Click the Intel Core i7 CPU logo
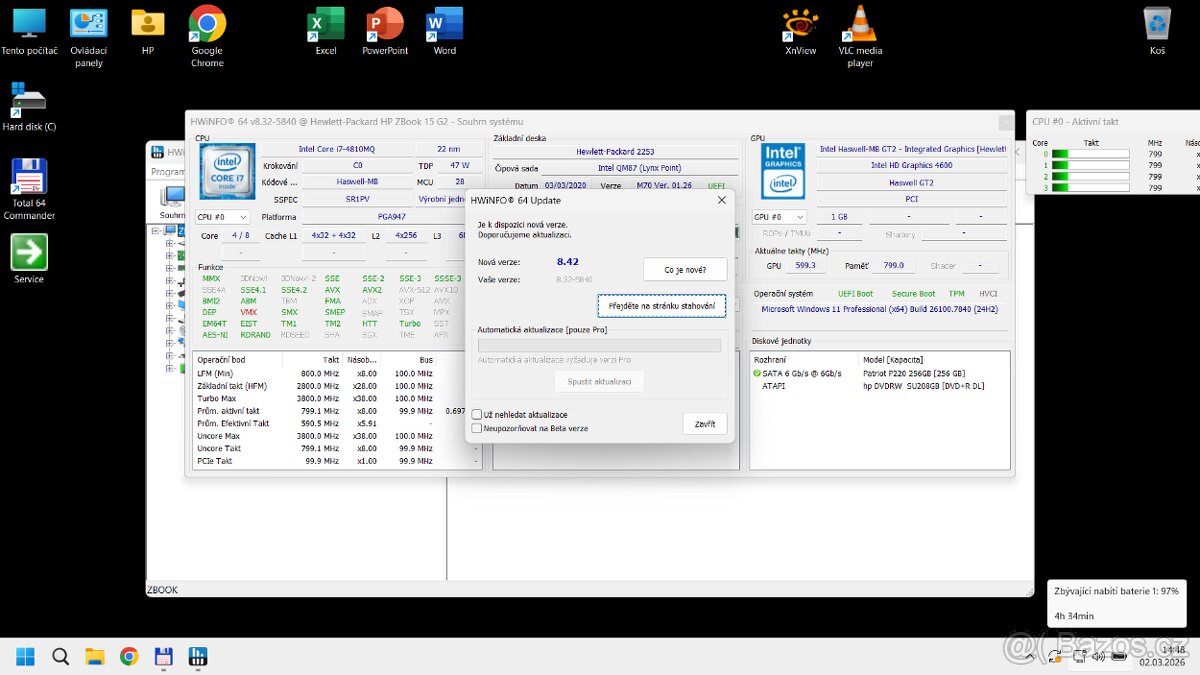1200x675 pixels. [227, 172]
